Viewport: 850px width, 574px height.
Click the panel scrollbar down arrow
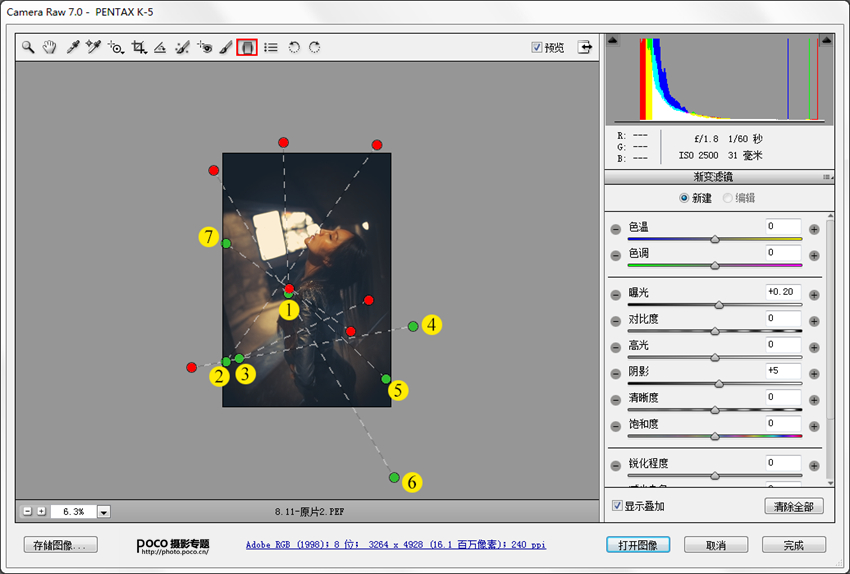click(830, 482)
